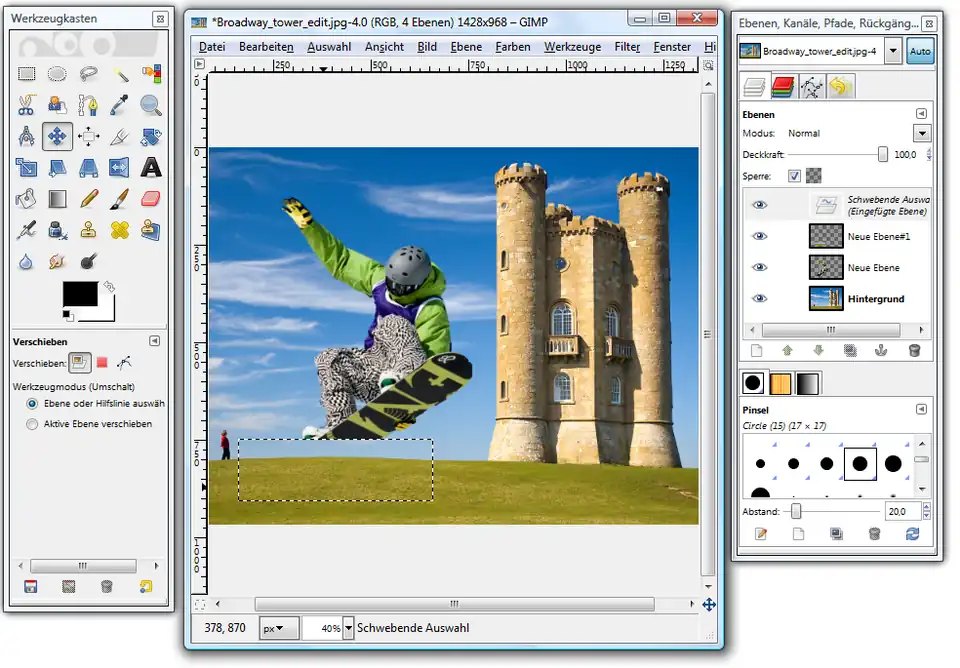Open the Werkzeuge menu
The image size is (960, 668).
click(x=572, y=47)
